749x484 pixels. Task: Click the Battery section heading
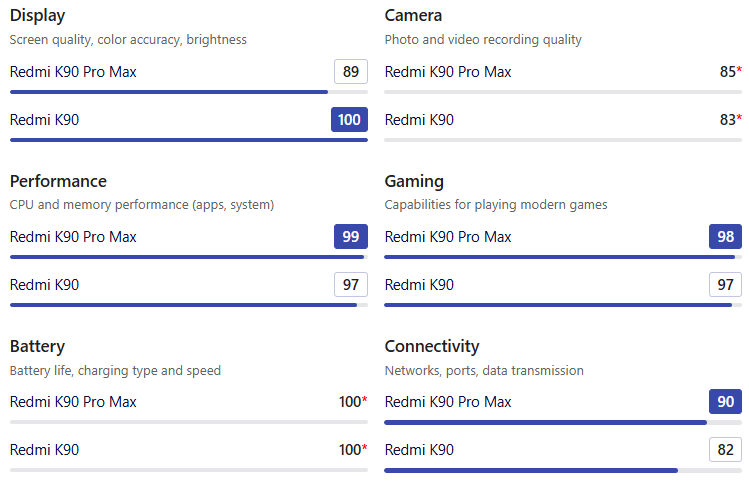click(37, 346)
